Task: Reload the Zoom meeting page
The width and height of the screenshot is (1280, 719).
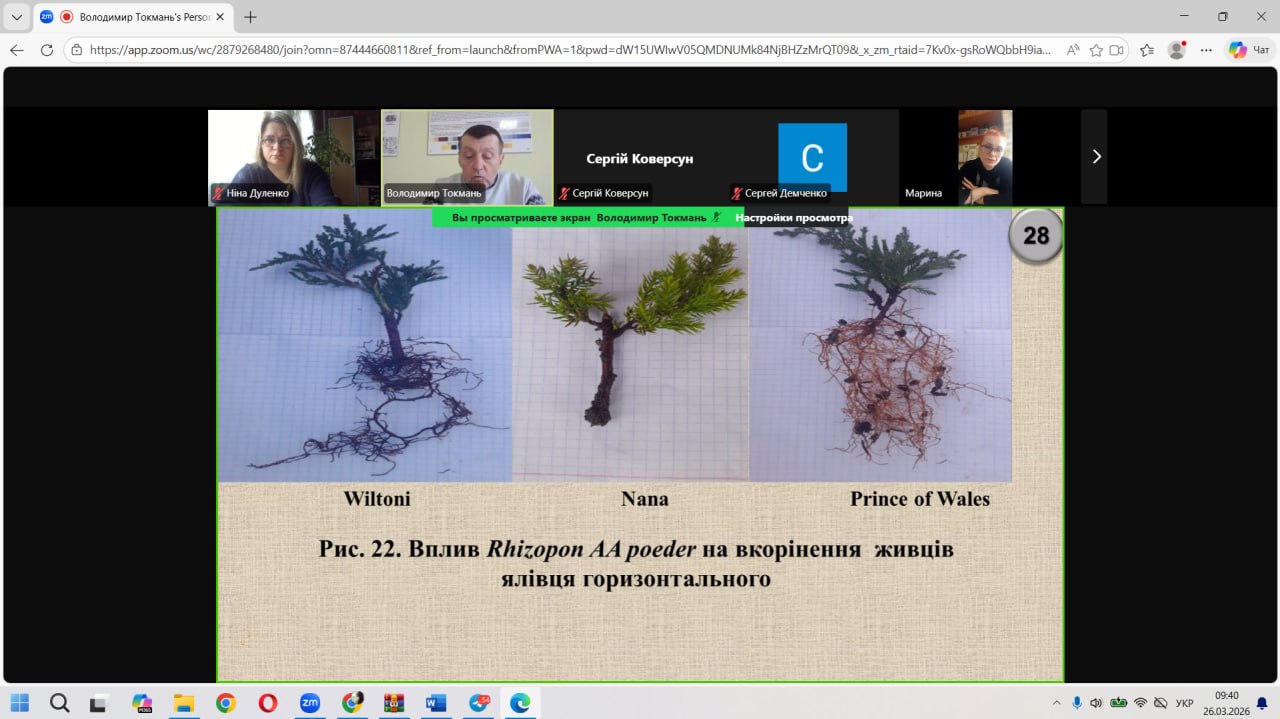Action: tap(46, 50)
